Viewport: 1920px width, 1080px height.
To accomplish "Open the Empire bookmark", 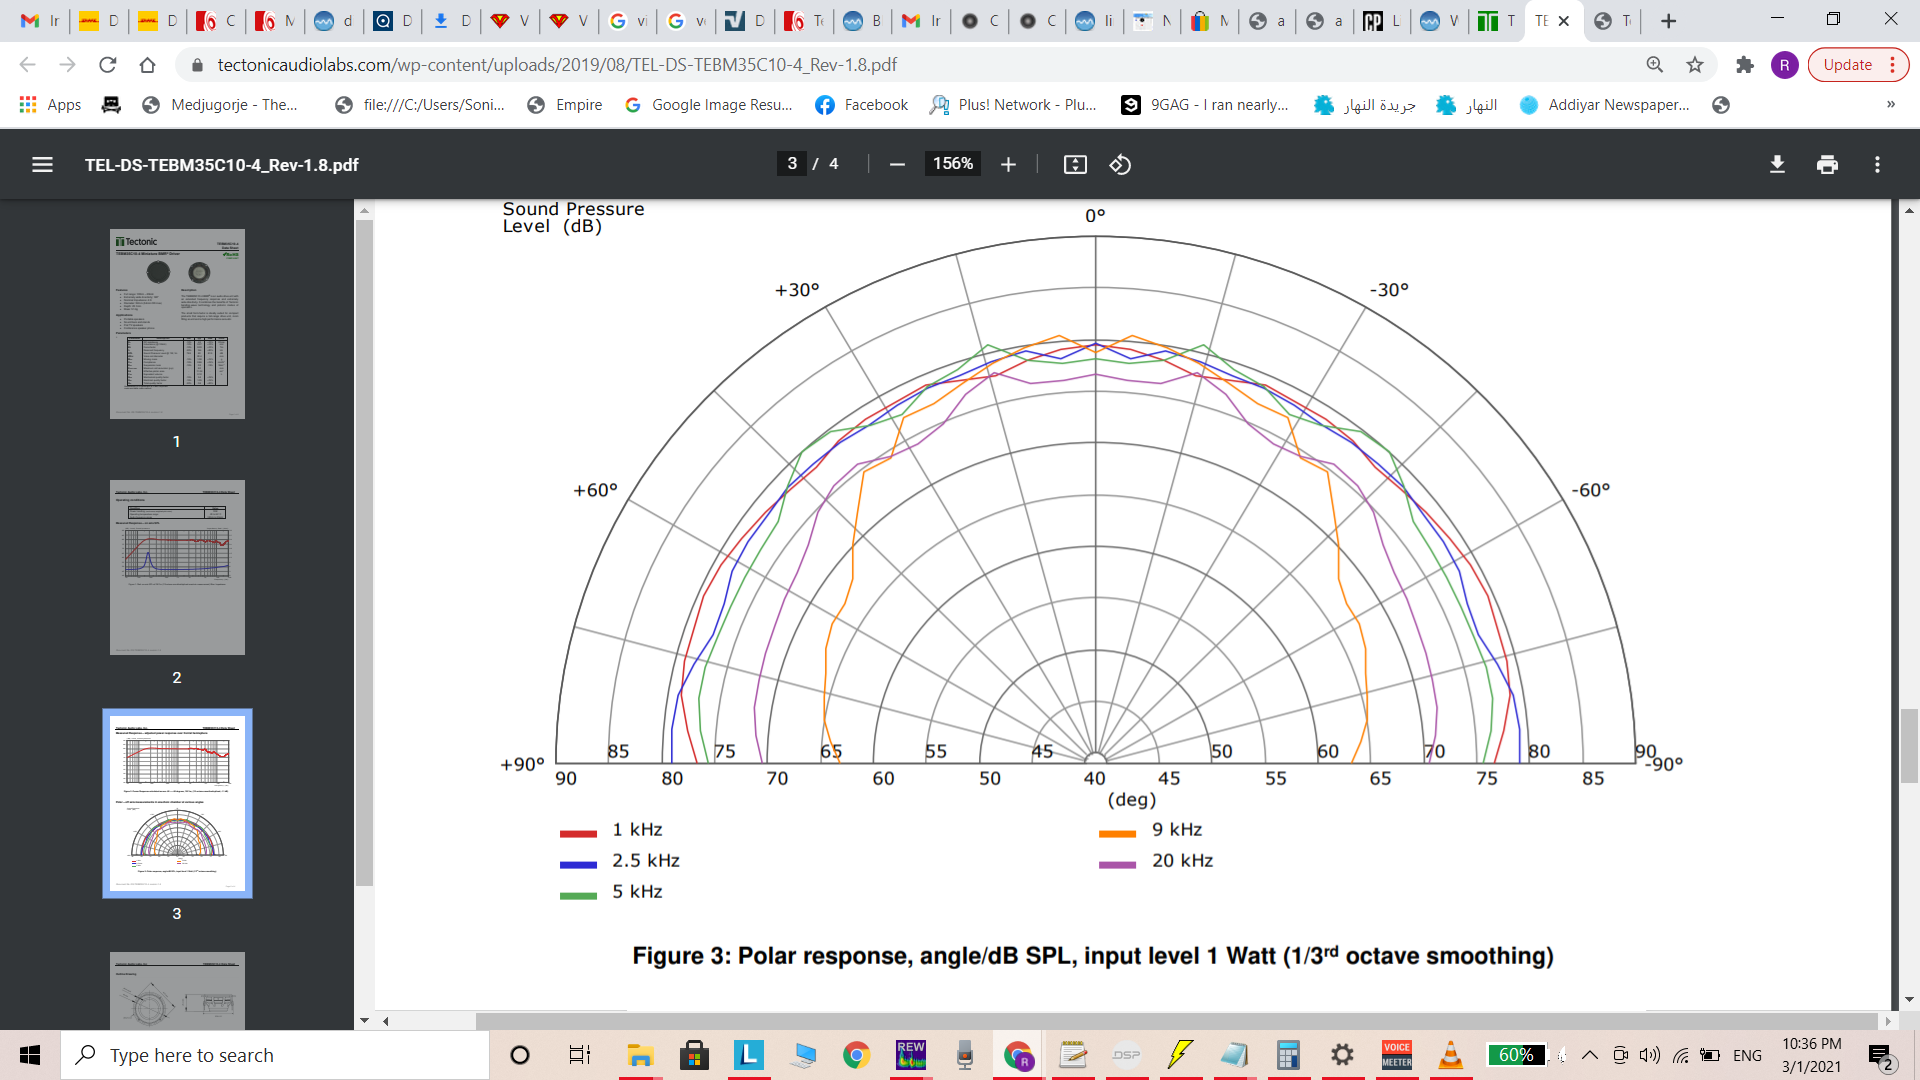I will 565,105.
